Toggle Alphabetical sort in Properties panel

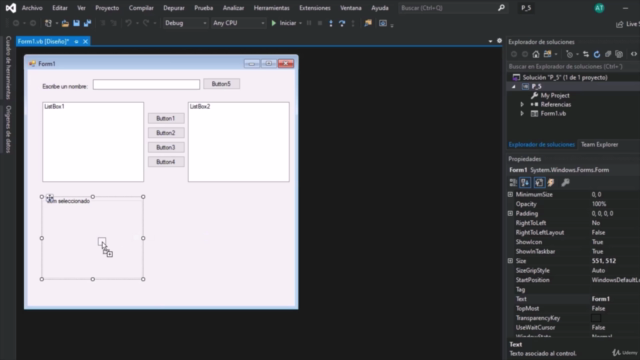pyautogui.click(x=525, y=182)
